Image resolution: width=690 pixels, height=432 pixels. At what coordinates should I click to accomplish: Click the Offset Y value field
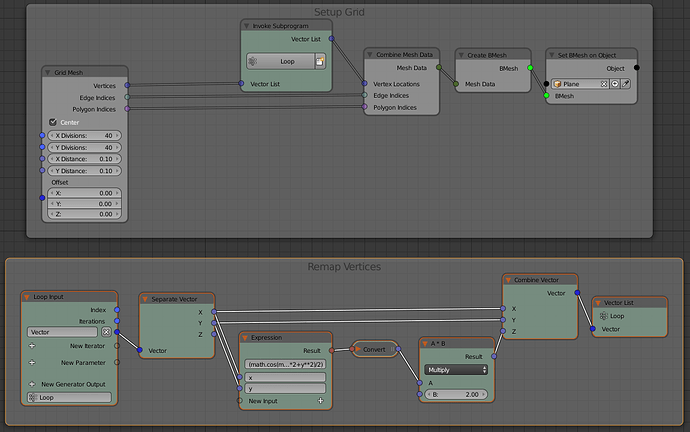(84, 204)
